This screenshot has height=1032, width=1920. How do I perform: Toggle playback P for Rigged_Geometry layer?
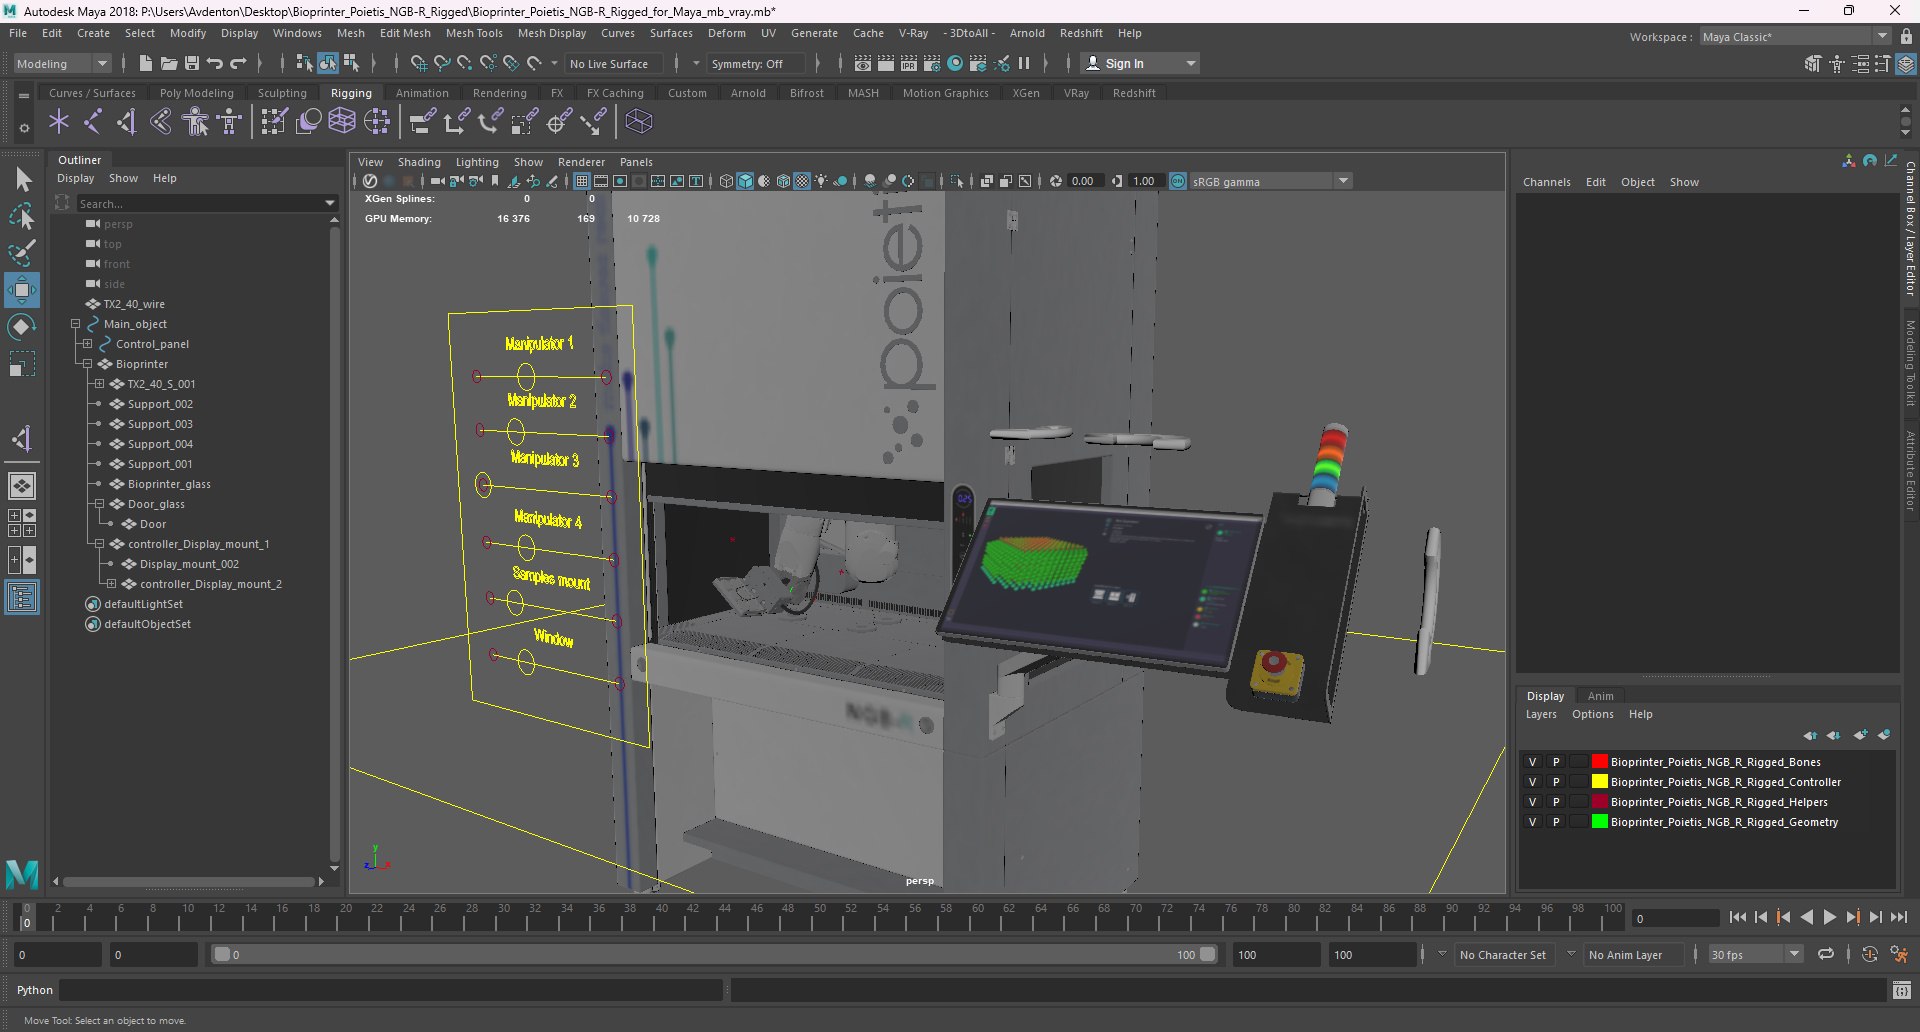point(1556,822)
